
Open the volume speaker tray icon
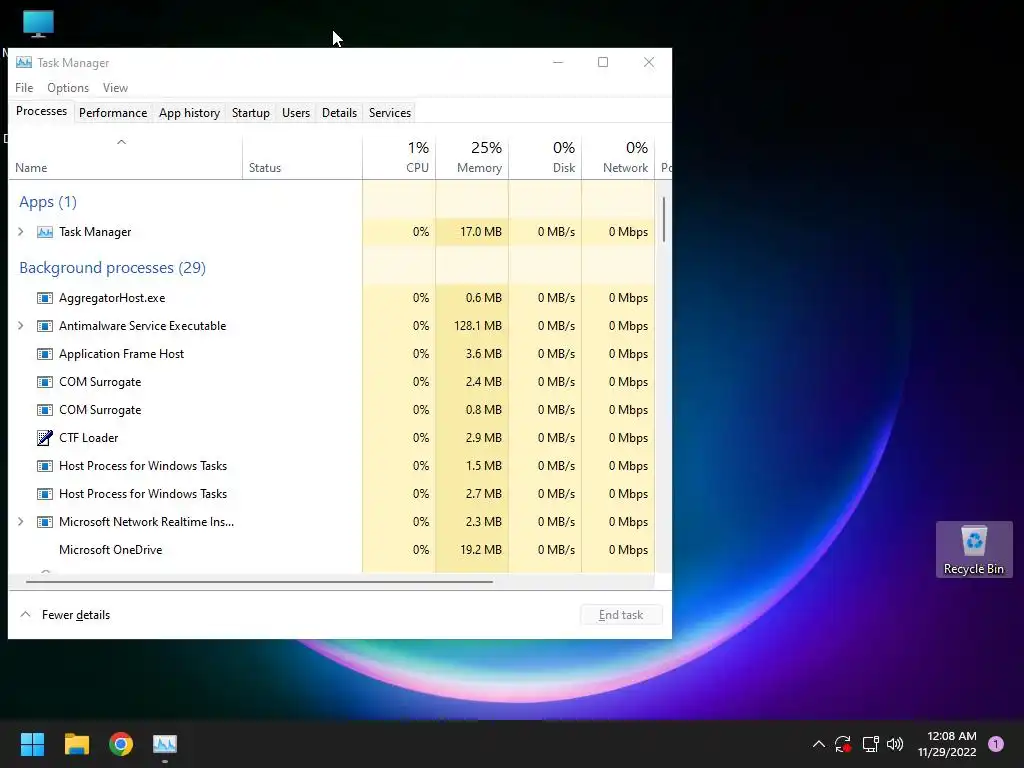[895, 744]
